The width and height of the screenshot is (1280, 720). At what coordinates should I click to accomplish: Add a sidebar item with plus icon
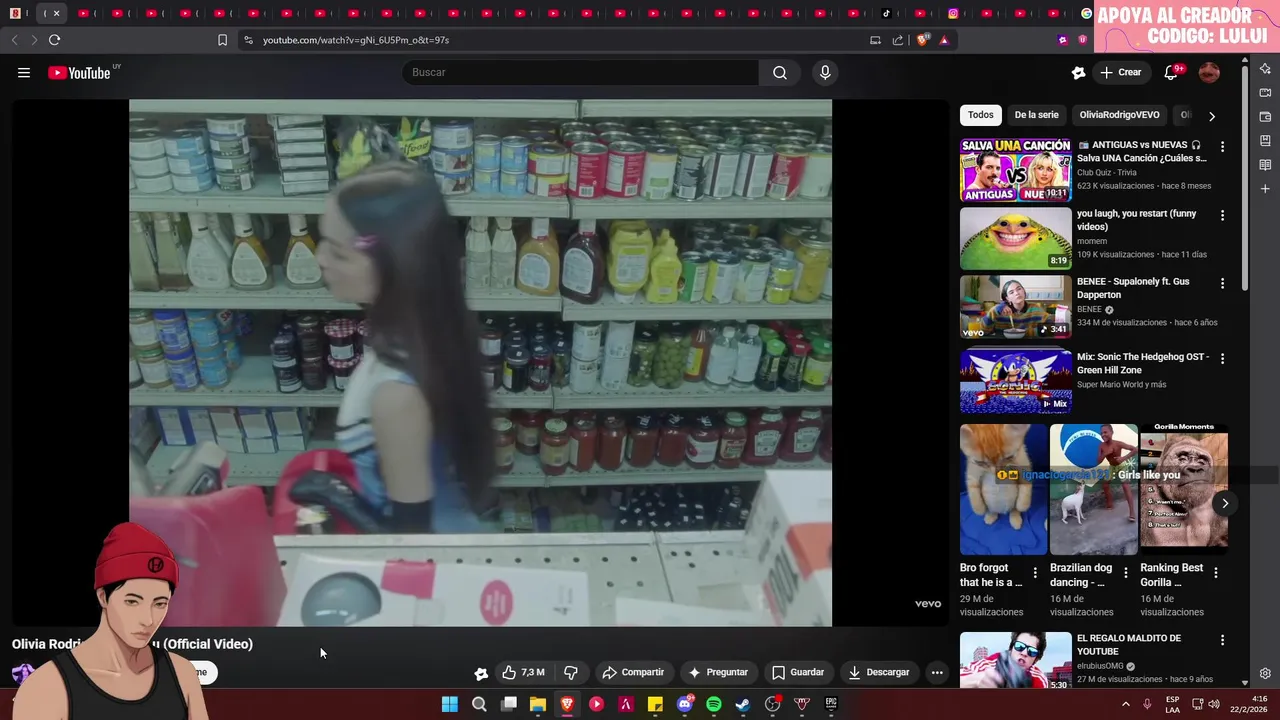point(1265,188)
